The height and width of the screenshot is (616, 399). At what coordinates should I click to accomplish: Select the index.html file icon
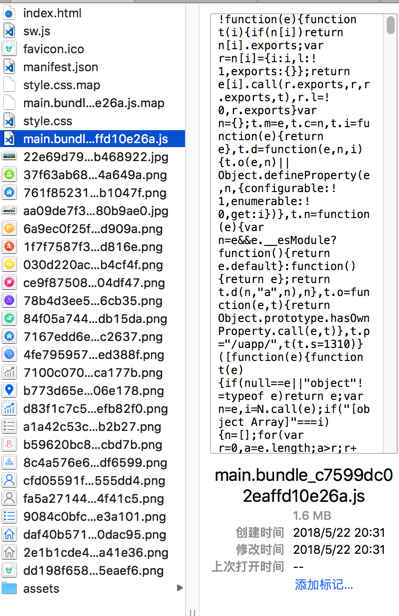pyautogui.click(x=9, y=13)
